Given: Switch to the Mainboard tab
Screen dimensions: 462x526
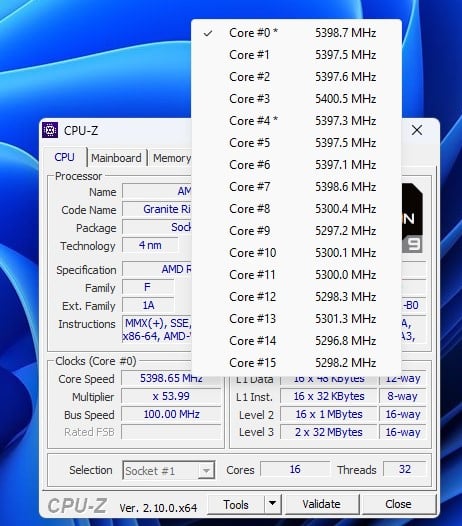Looking at the screenshot, I should coord(116,158).
